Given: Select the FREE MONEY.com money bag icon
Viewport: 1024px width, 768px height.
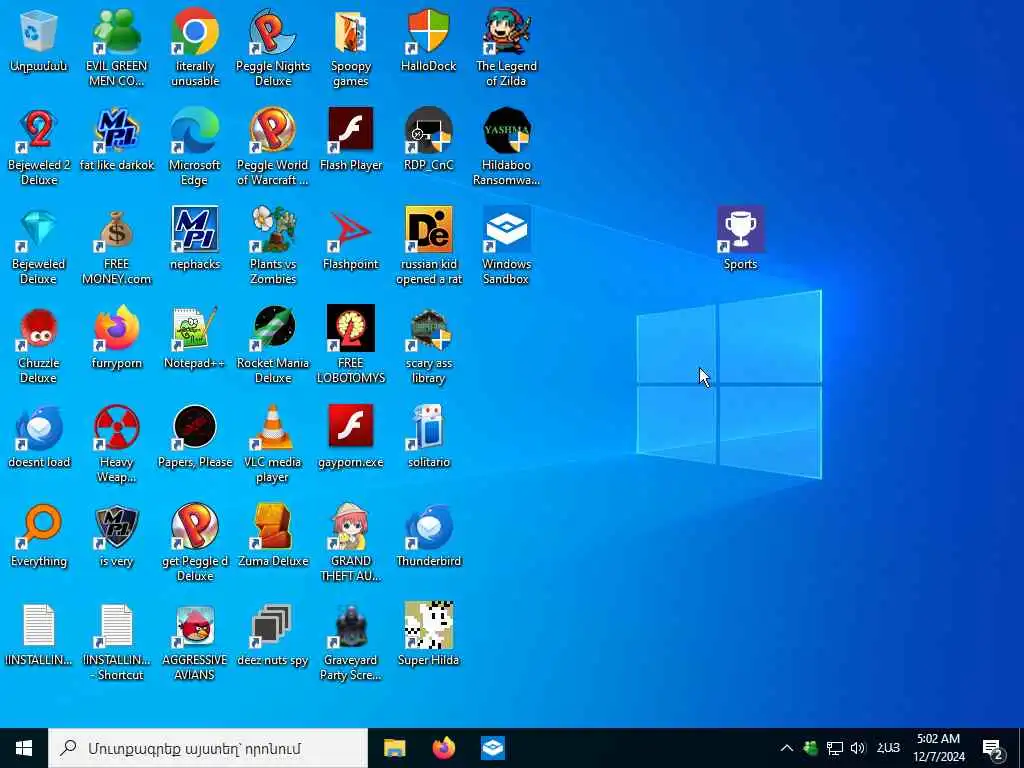Looking at the screenshot, I should pyautogui.click(x=116, y=246).
